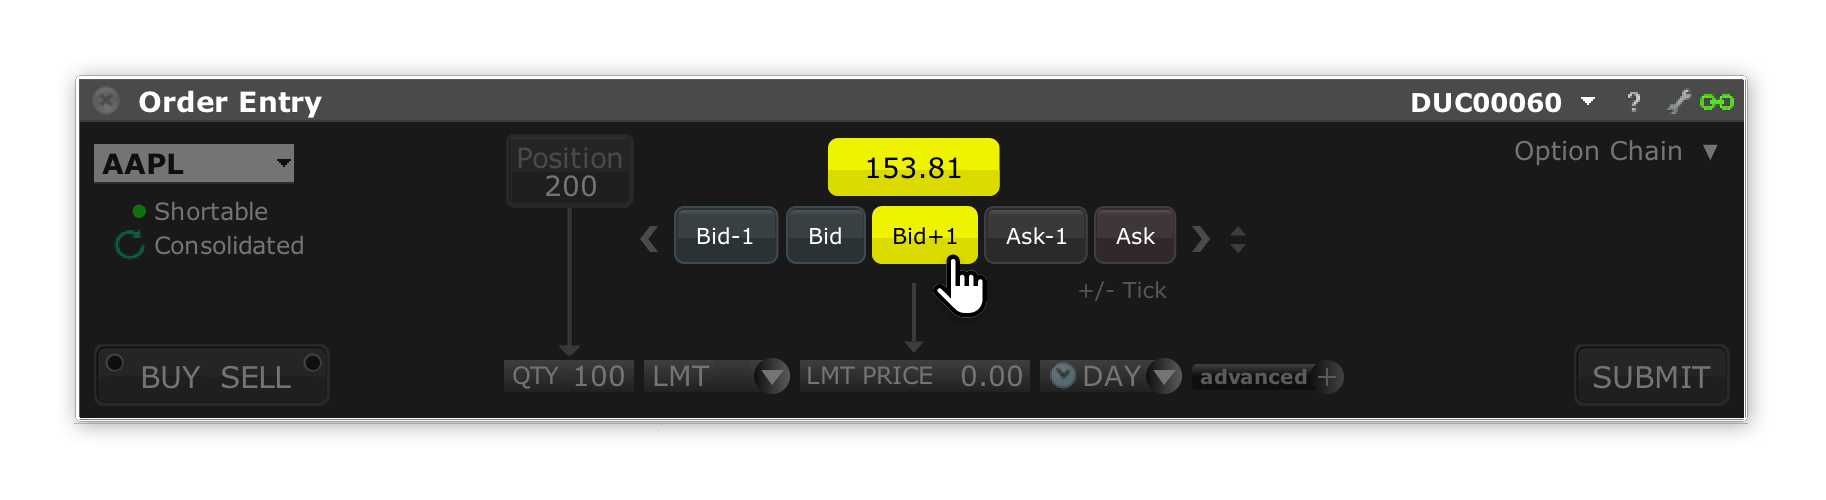Select the BUY radio option
1826x500 pixels.
(116, 363)
